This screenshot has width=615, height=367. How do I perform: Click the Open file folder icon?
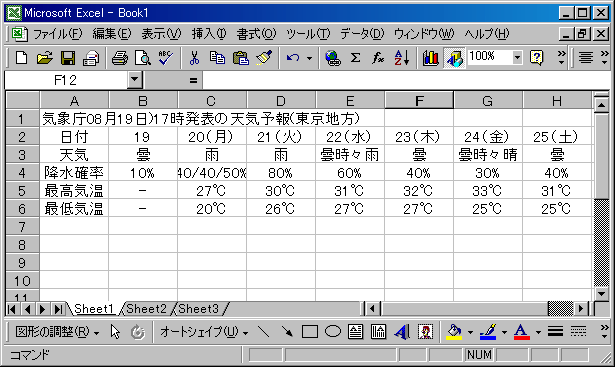(x=44, y=58)
